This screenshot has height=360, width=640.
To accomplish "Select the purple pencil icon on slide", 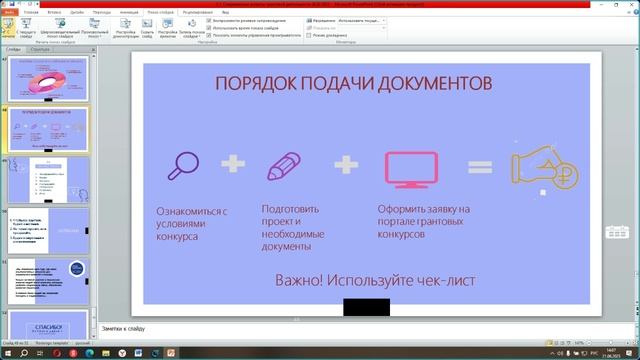I will [x=284, y=166].
